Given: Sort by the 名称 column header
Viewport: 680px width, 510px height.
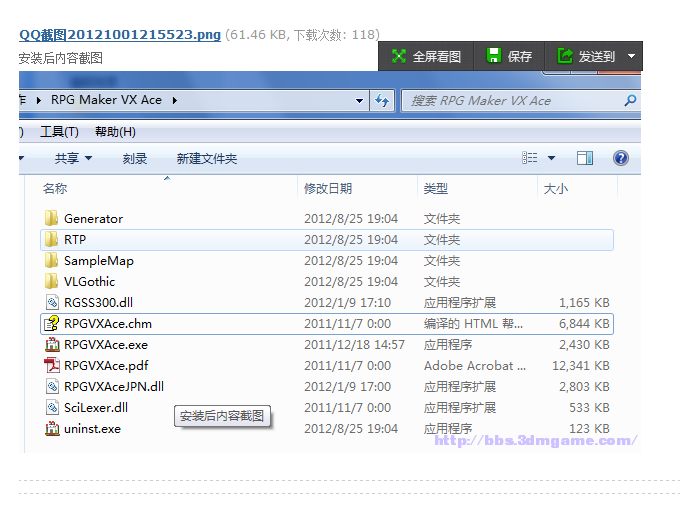Looking at the screenshot, I should tap(55, 189).
